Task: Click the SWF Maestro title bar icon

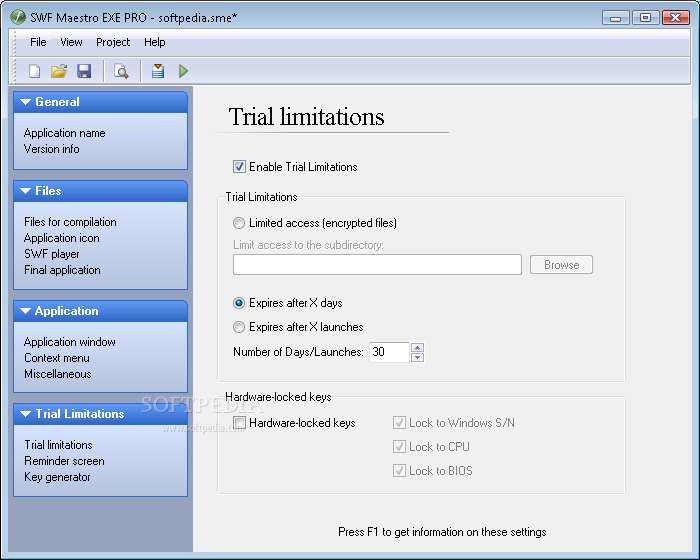Action: click(x=18, y=17)
